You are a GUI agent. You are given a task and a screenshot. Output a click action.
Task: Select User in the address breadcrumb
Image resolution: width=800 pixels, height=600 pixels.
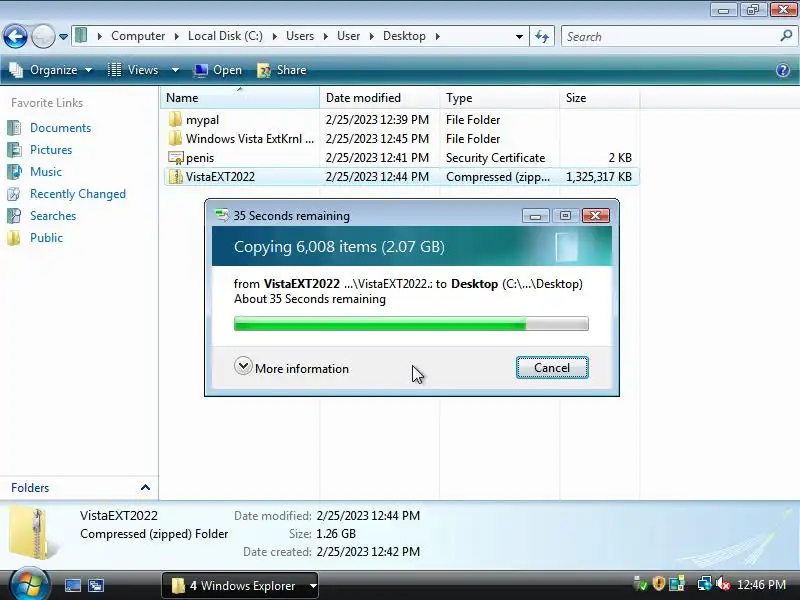coord(348,36)
